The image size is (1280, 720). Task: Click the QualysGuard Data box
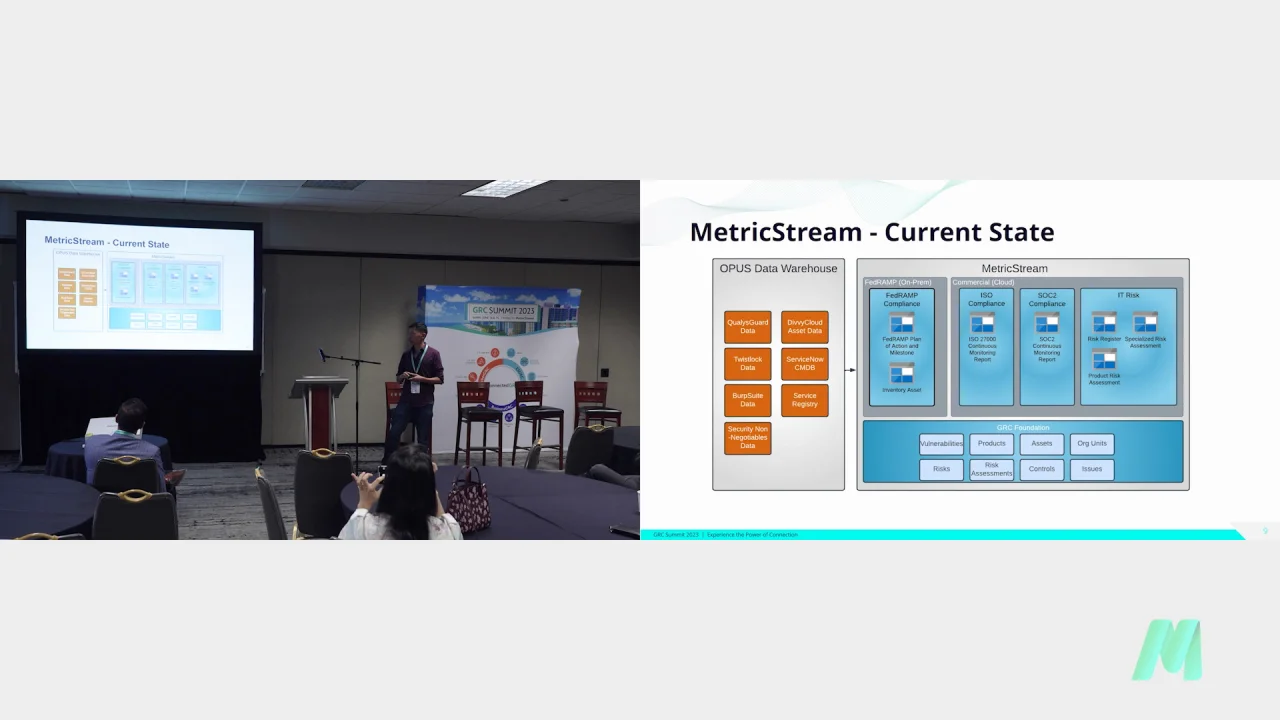(748, 327)
